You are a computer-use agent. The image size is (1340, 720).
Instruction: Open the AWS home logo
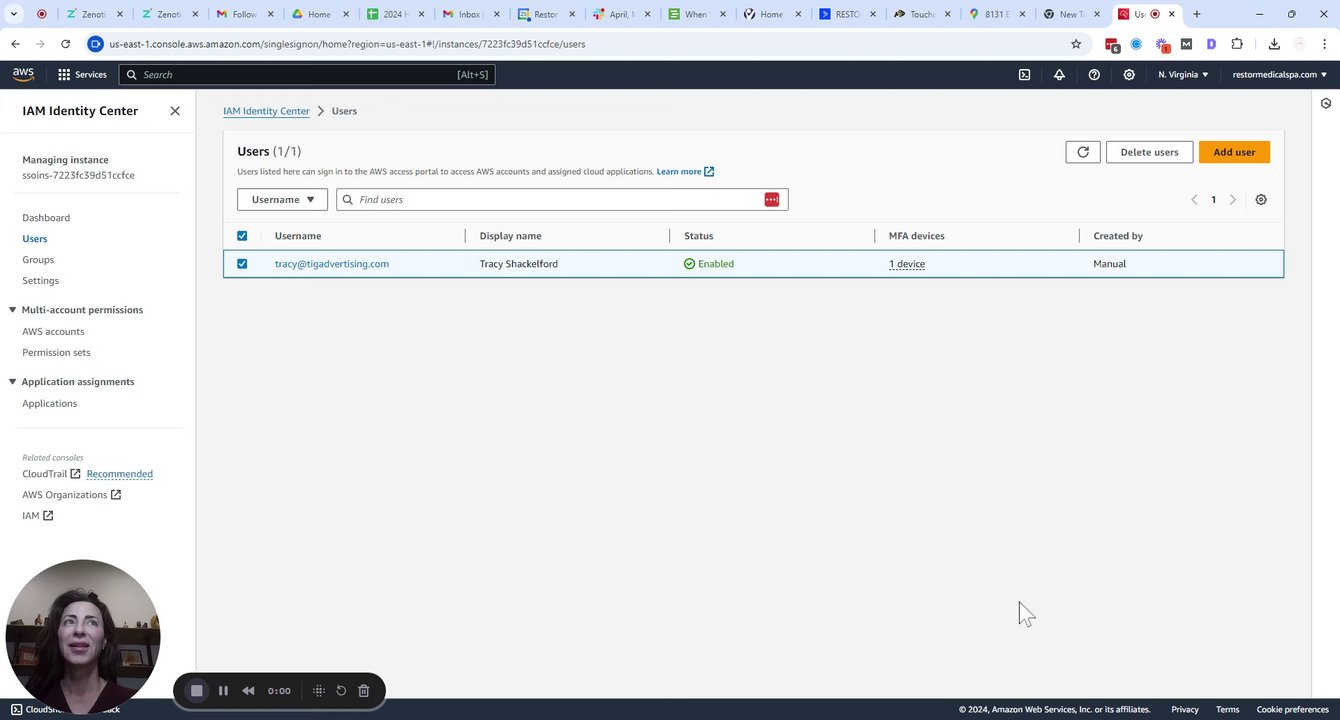point(23,74)
